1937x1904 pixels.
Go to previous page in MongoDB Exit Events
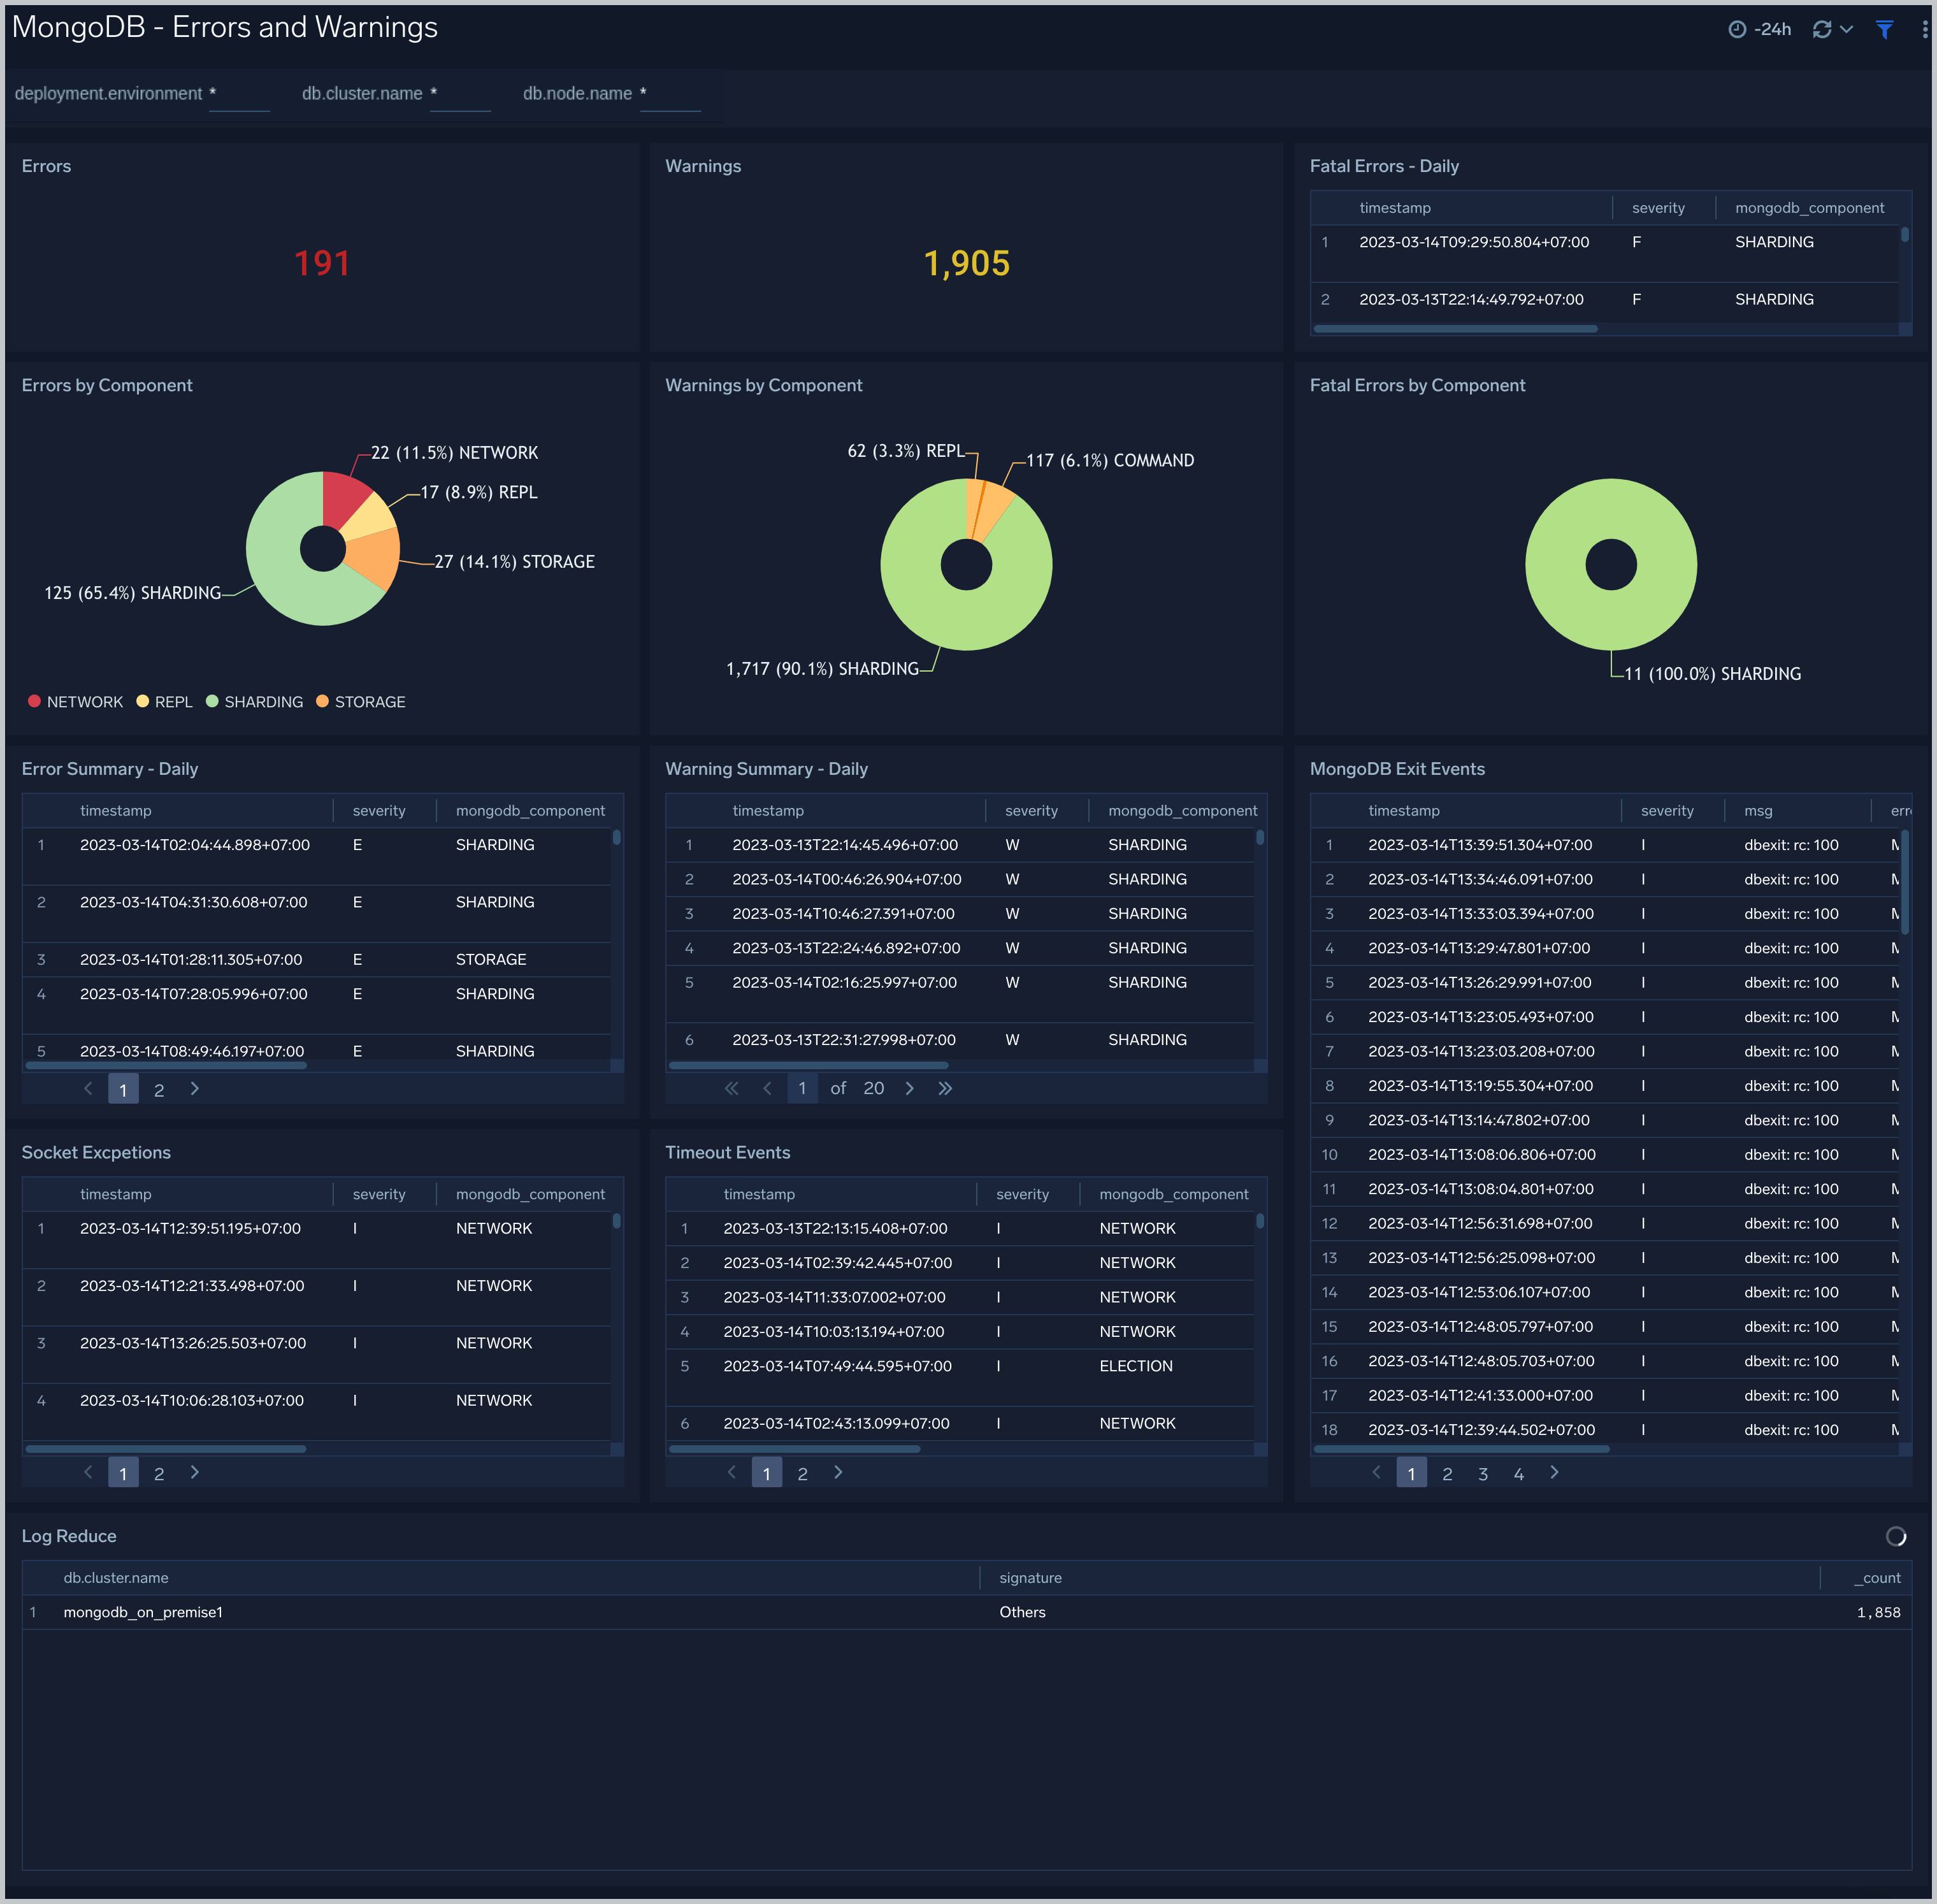coord(1376,1472)
